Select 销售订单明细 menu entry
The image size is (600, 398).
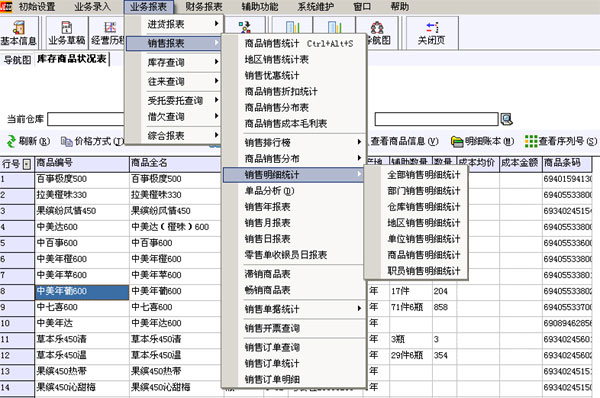(x=293, y=380)
